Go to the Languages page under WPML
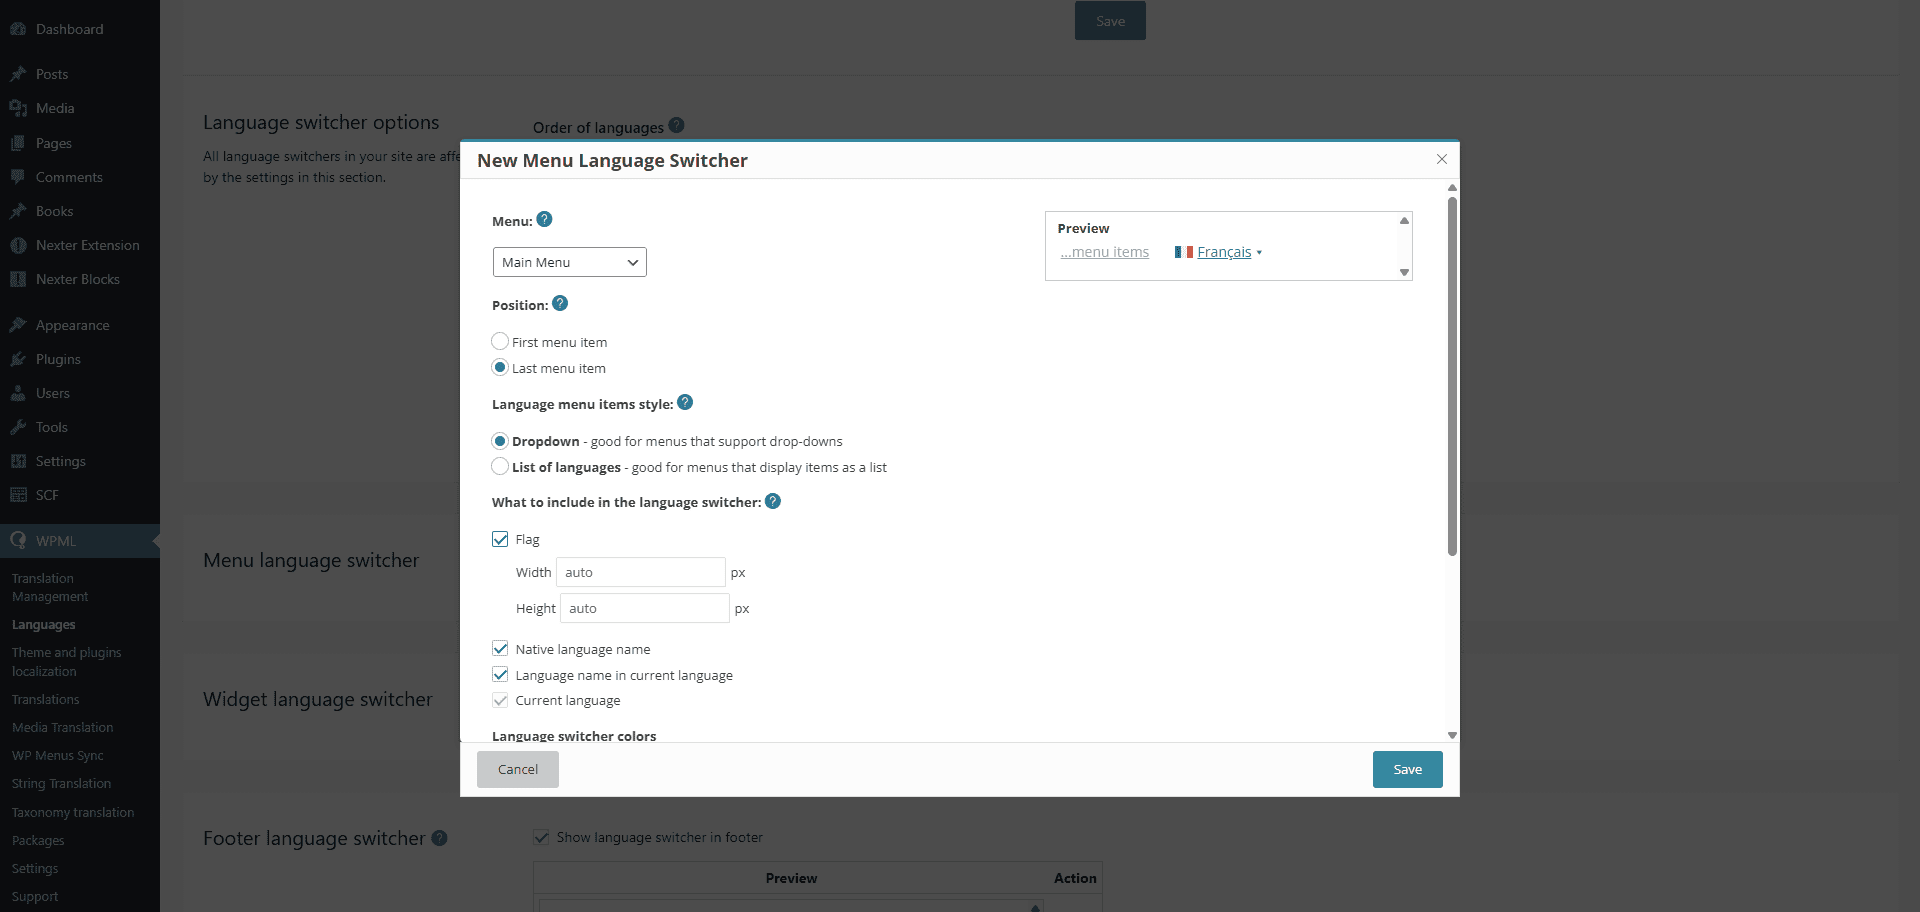Viewport: 1920px width, 912px height. [x=43, y=624]
